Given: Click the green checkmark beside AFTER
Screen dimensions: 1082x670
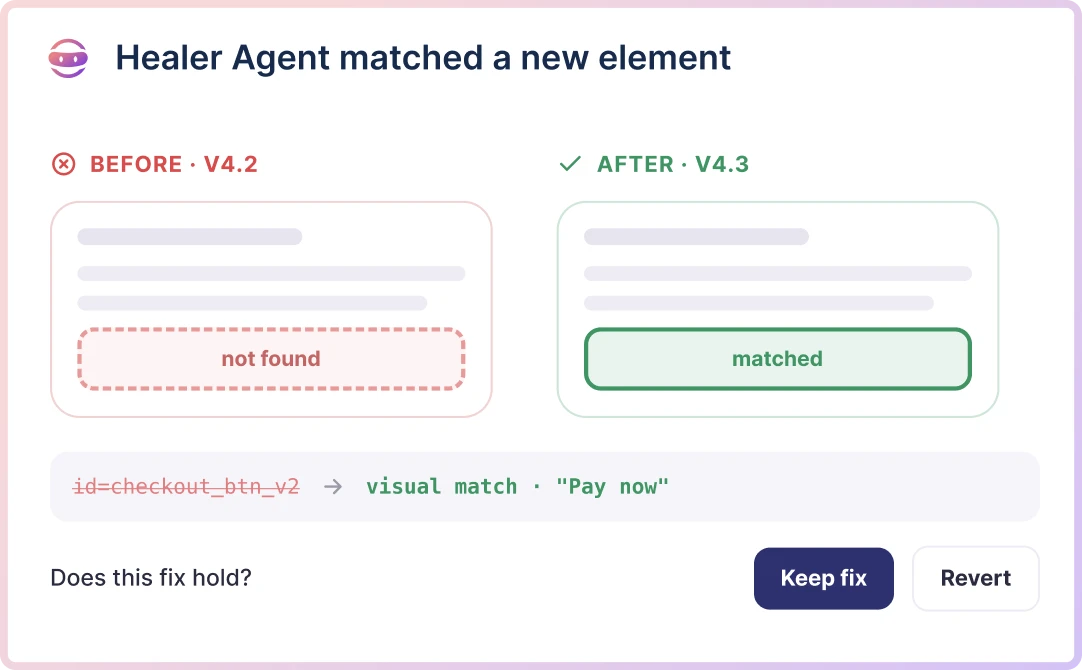Looking at the screenshot, I should [570, 164].
